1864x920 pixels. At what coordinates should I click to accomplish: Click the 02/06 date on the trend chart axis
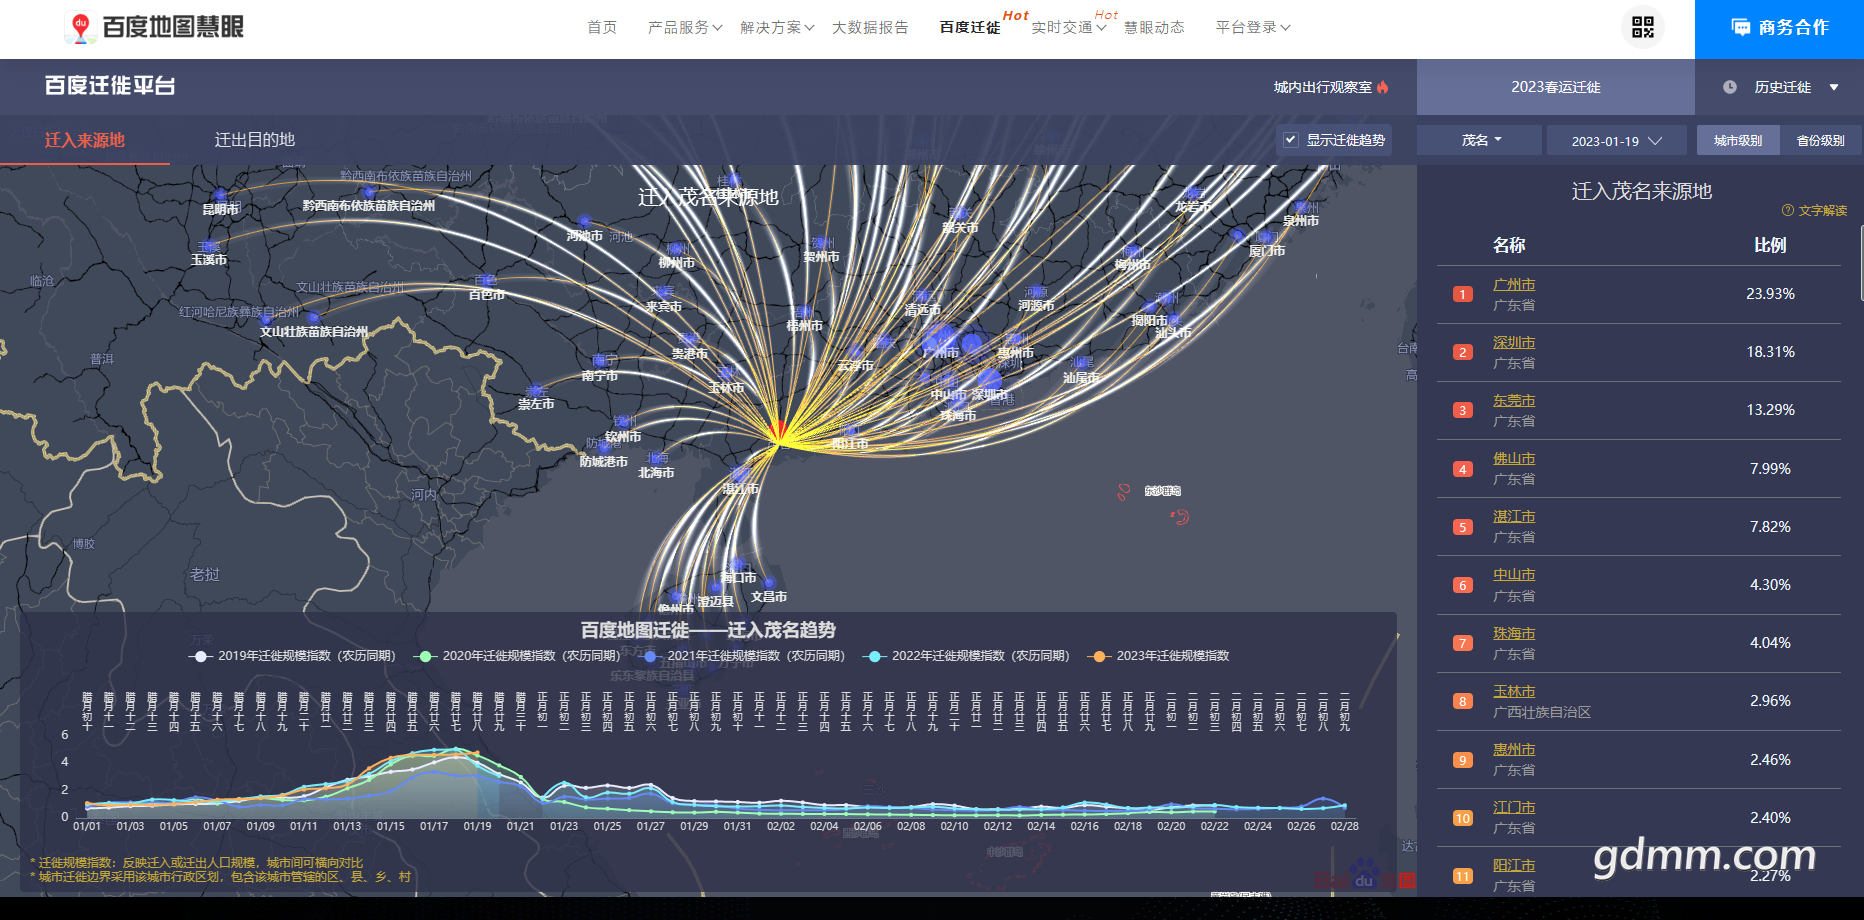[868, 826]
